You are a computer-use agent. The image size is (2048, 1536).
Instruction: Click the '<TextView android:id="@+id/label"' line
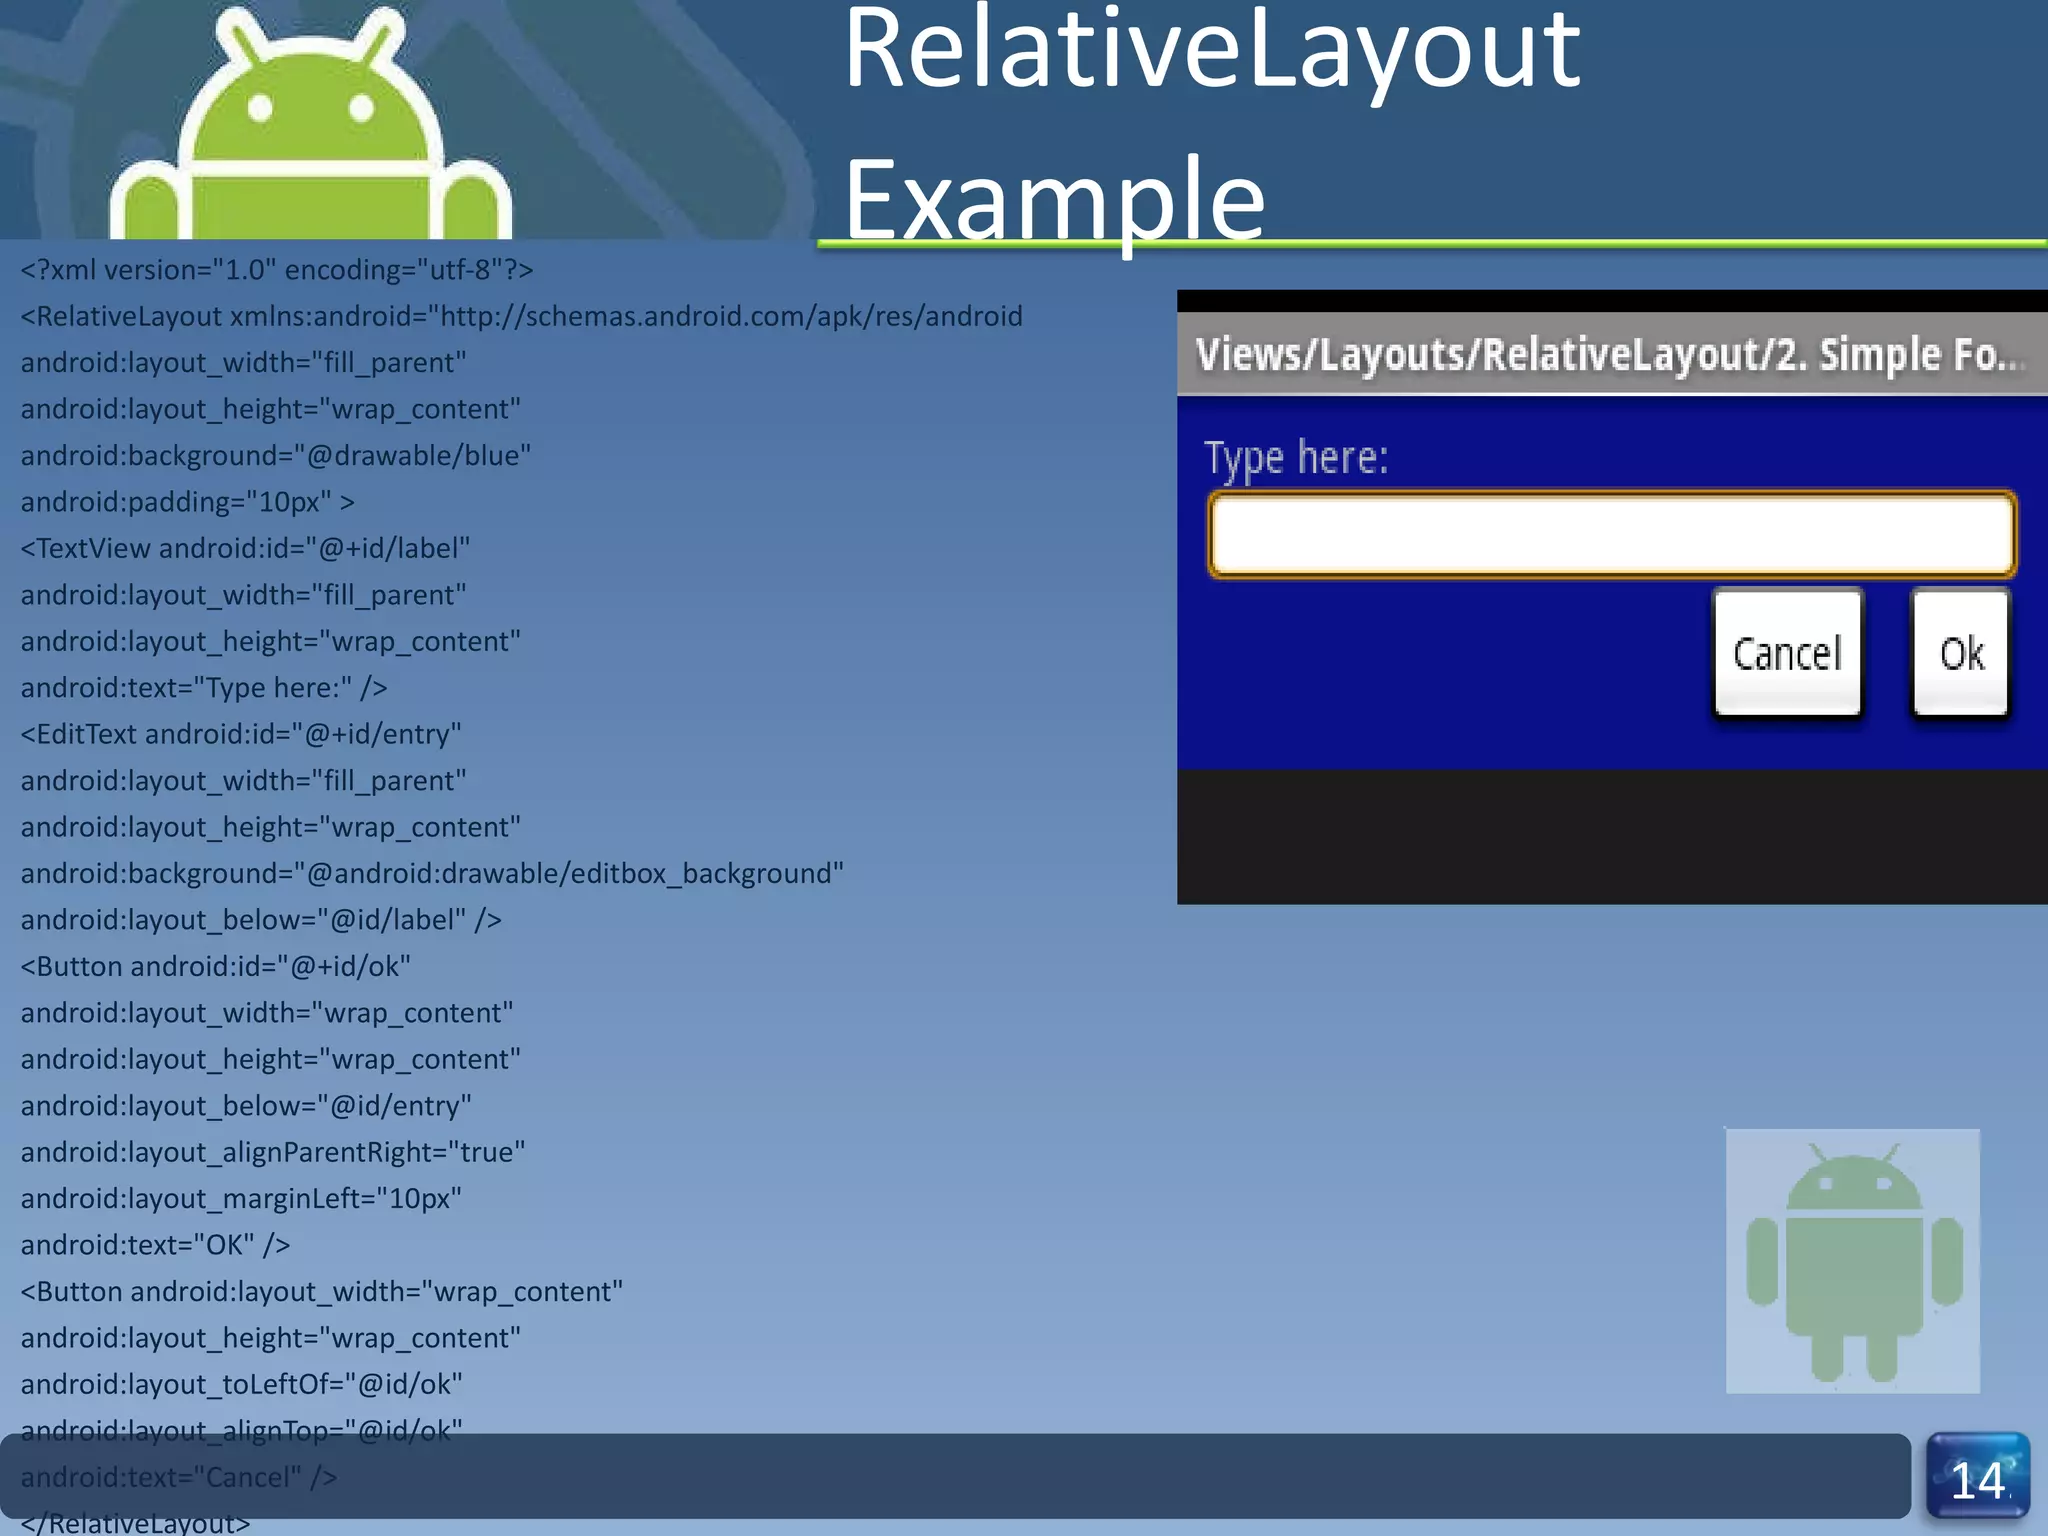pos(245,548)
